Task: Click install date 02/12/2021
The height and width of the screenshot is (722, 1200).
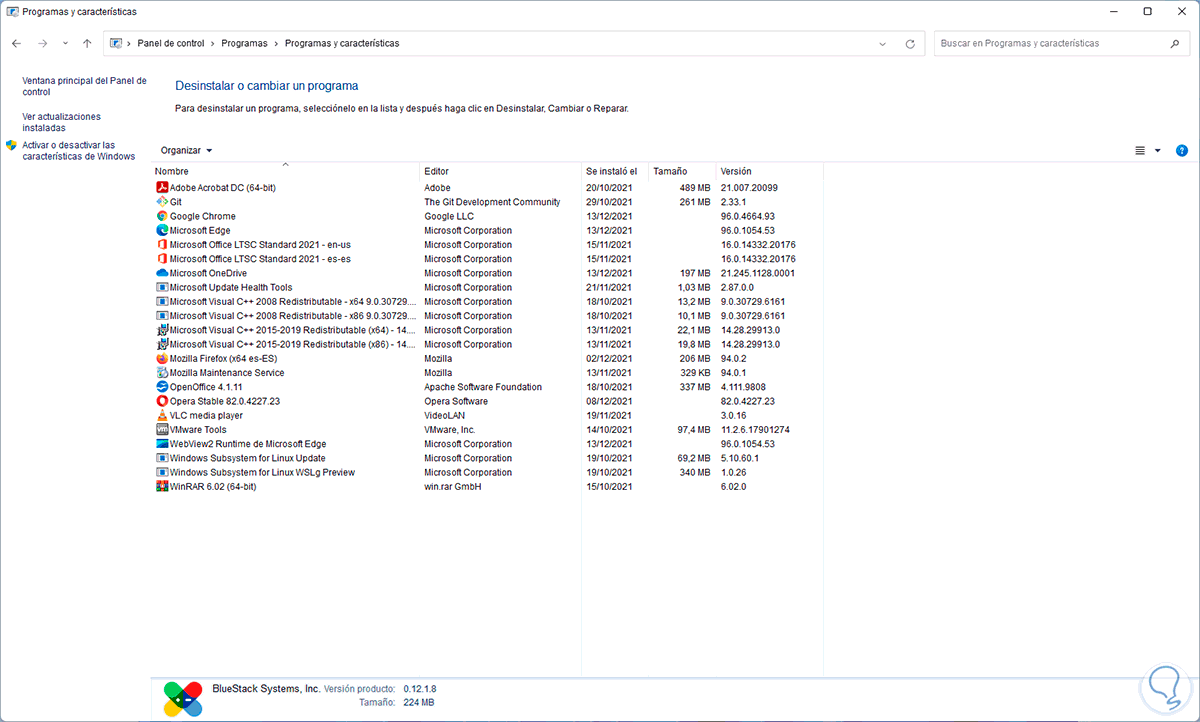Action: (609, 358)
